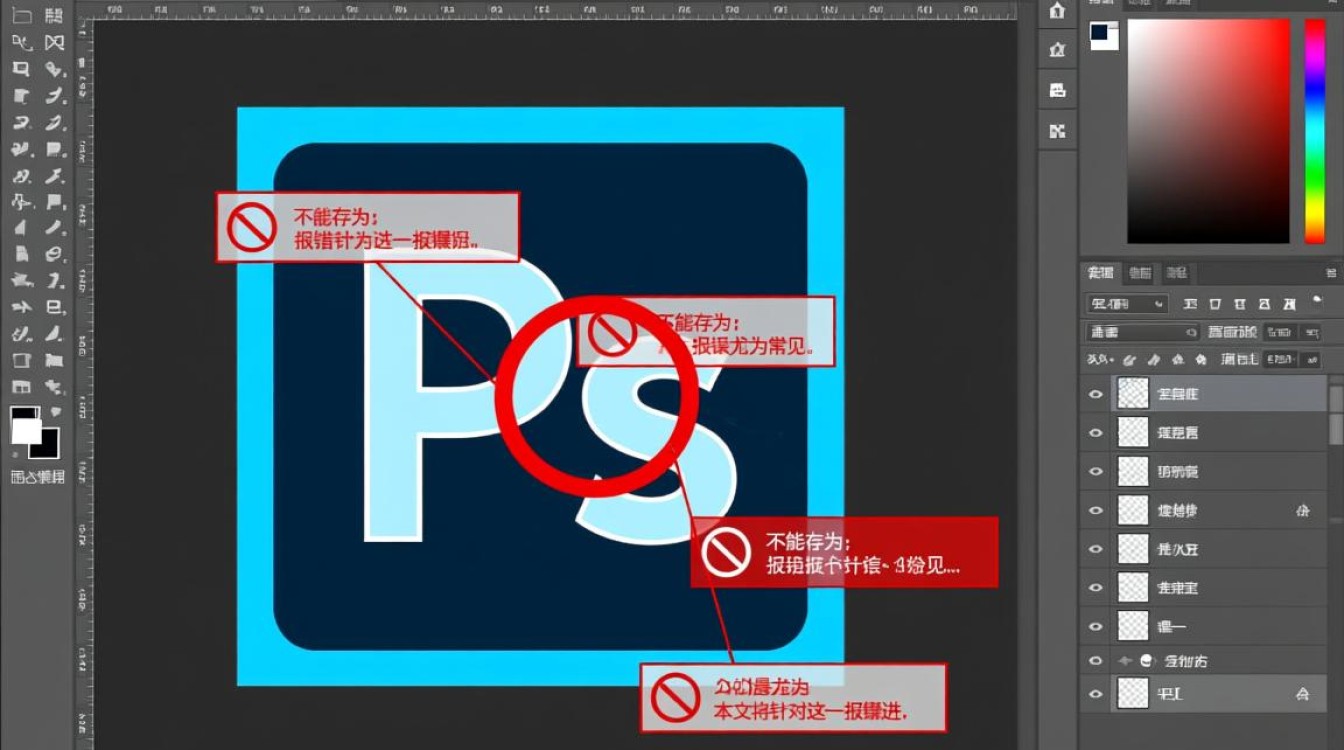Open the third icon in collapsed panel dock
The height and width of the screenshot is (750, 1344).
(1057, 90)
